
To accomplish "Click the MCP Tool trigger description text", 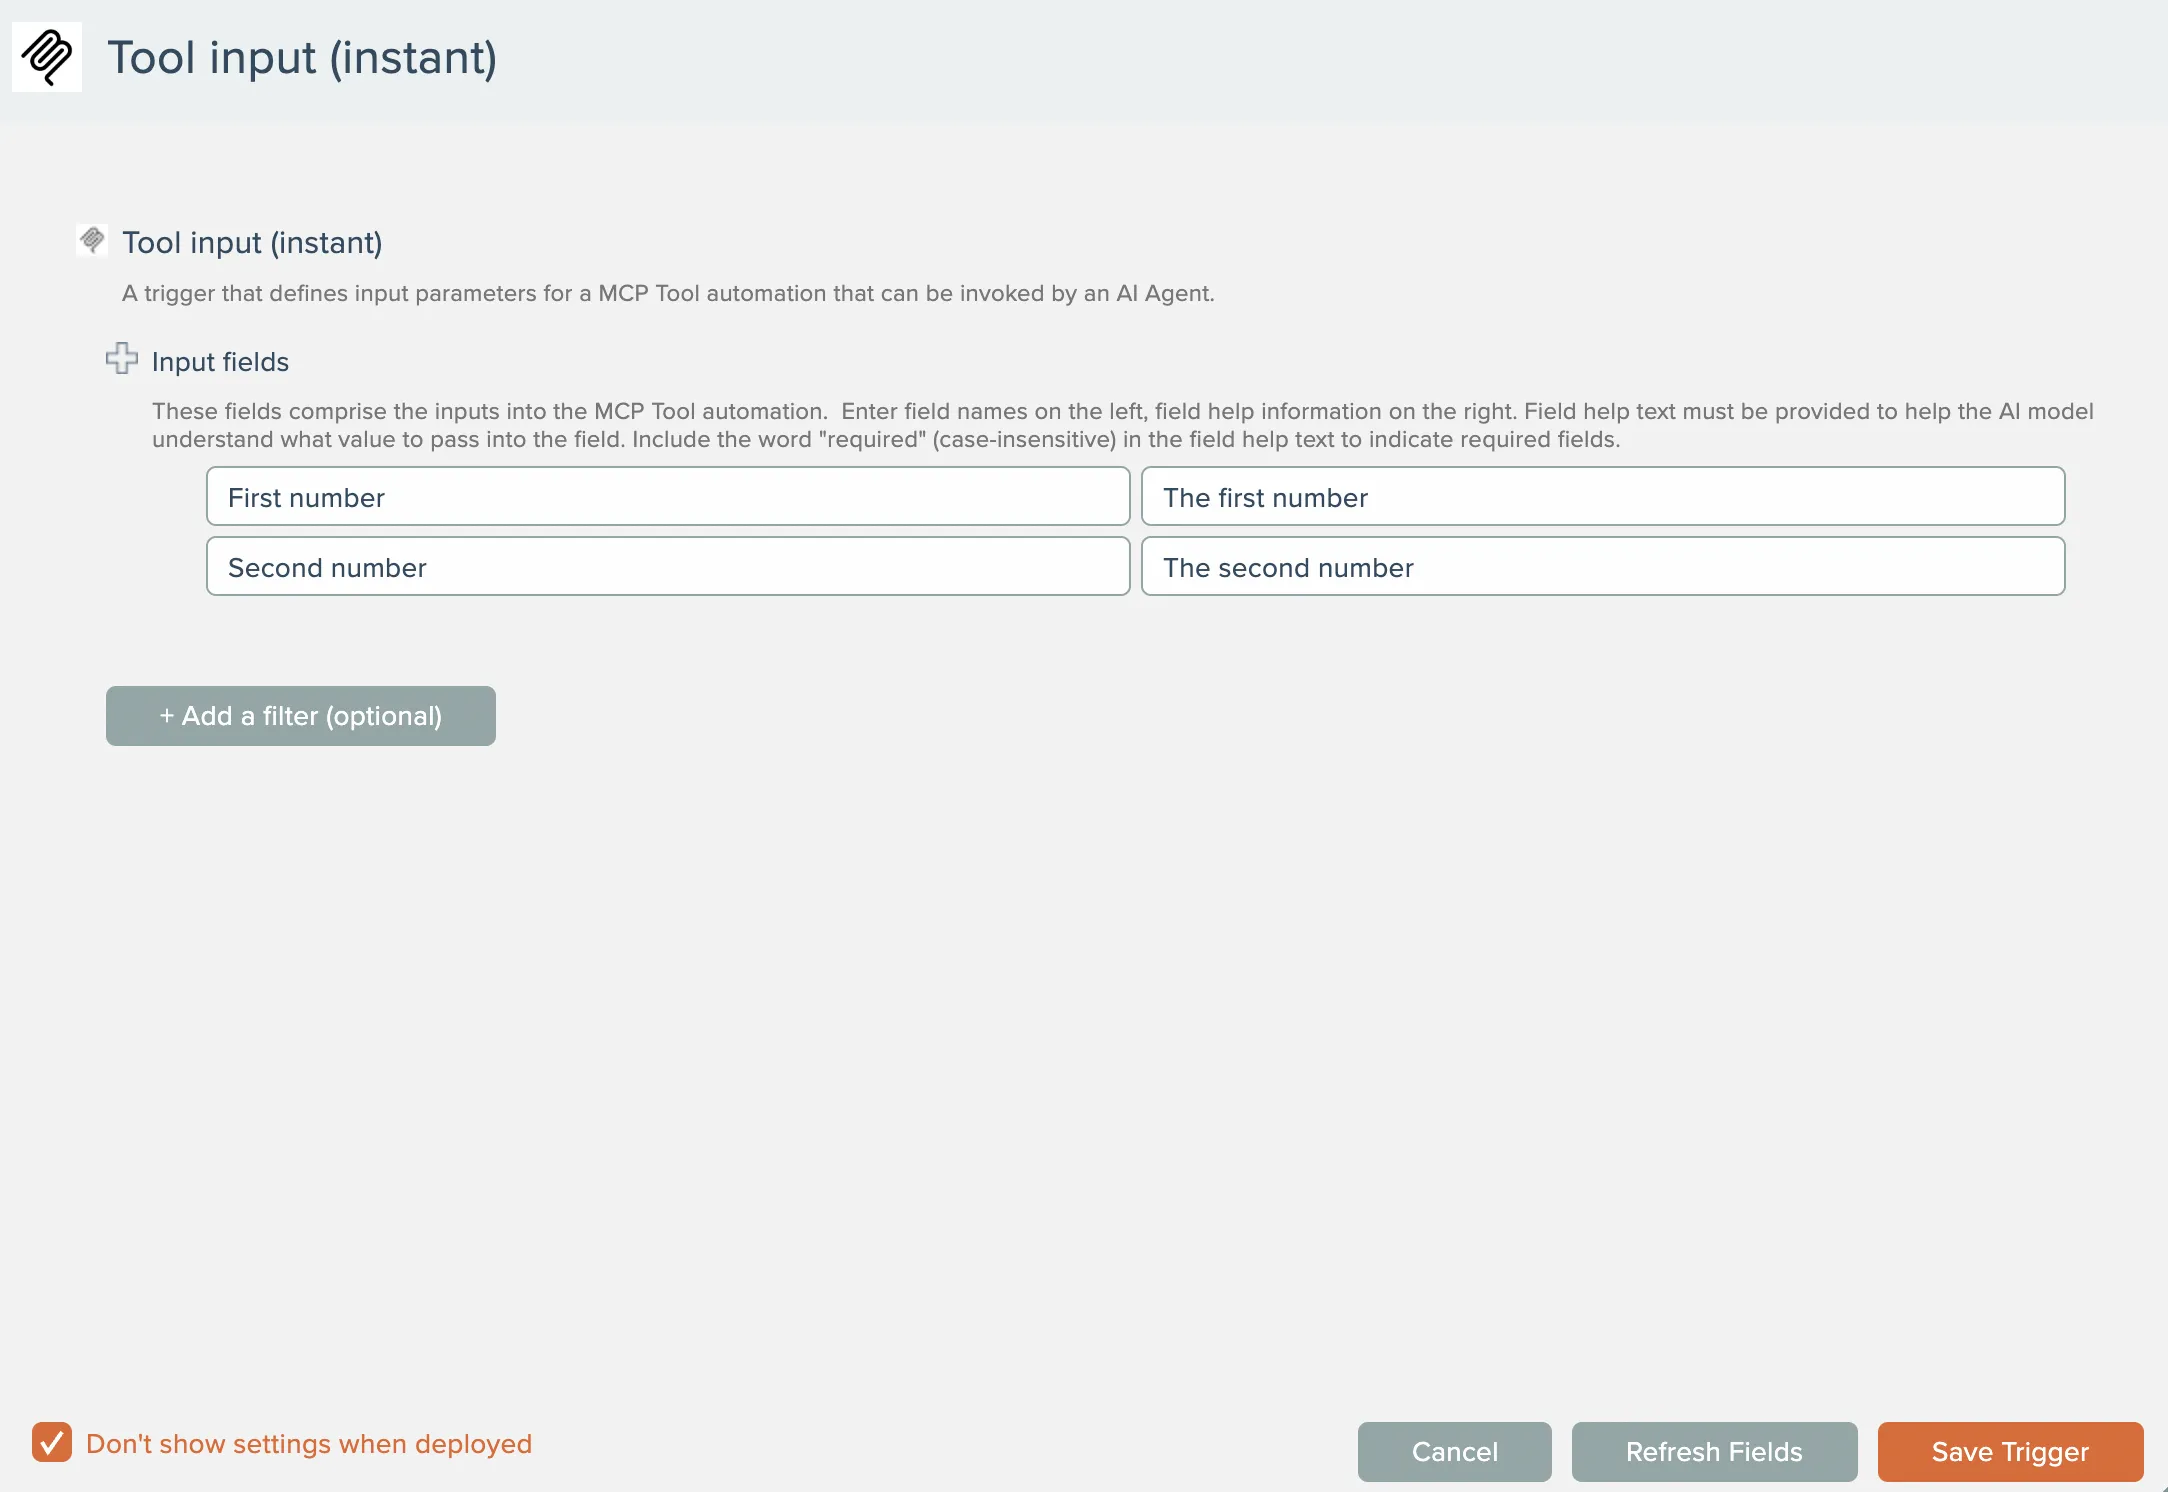I will coord(667,294).
